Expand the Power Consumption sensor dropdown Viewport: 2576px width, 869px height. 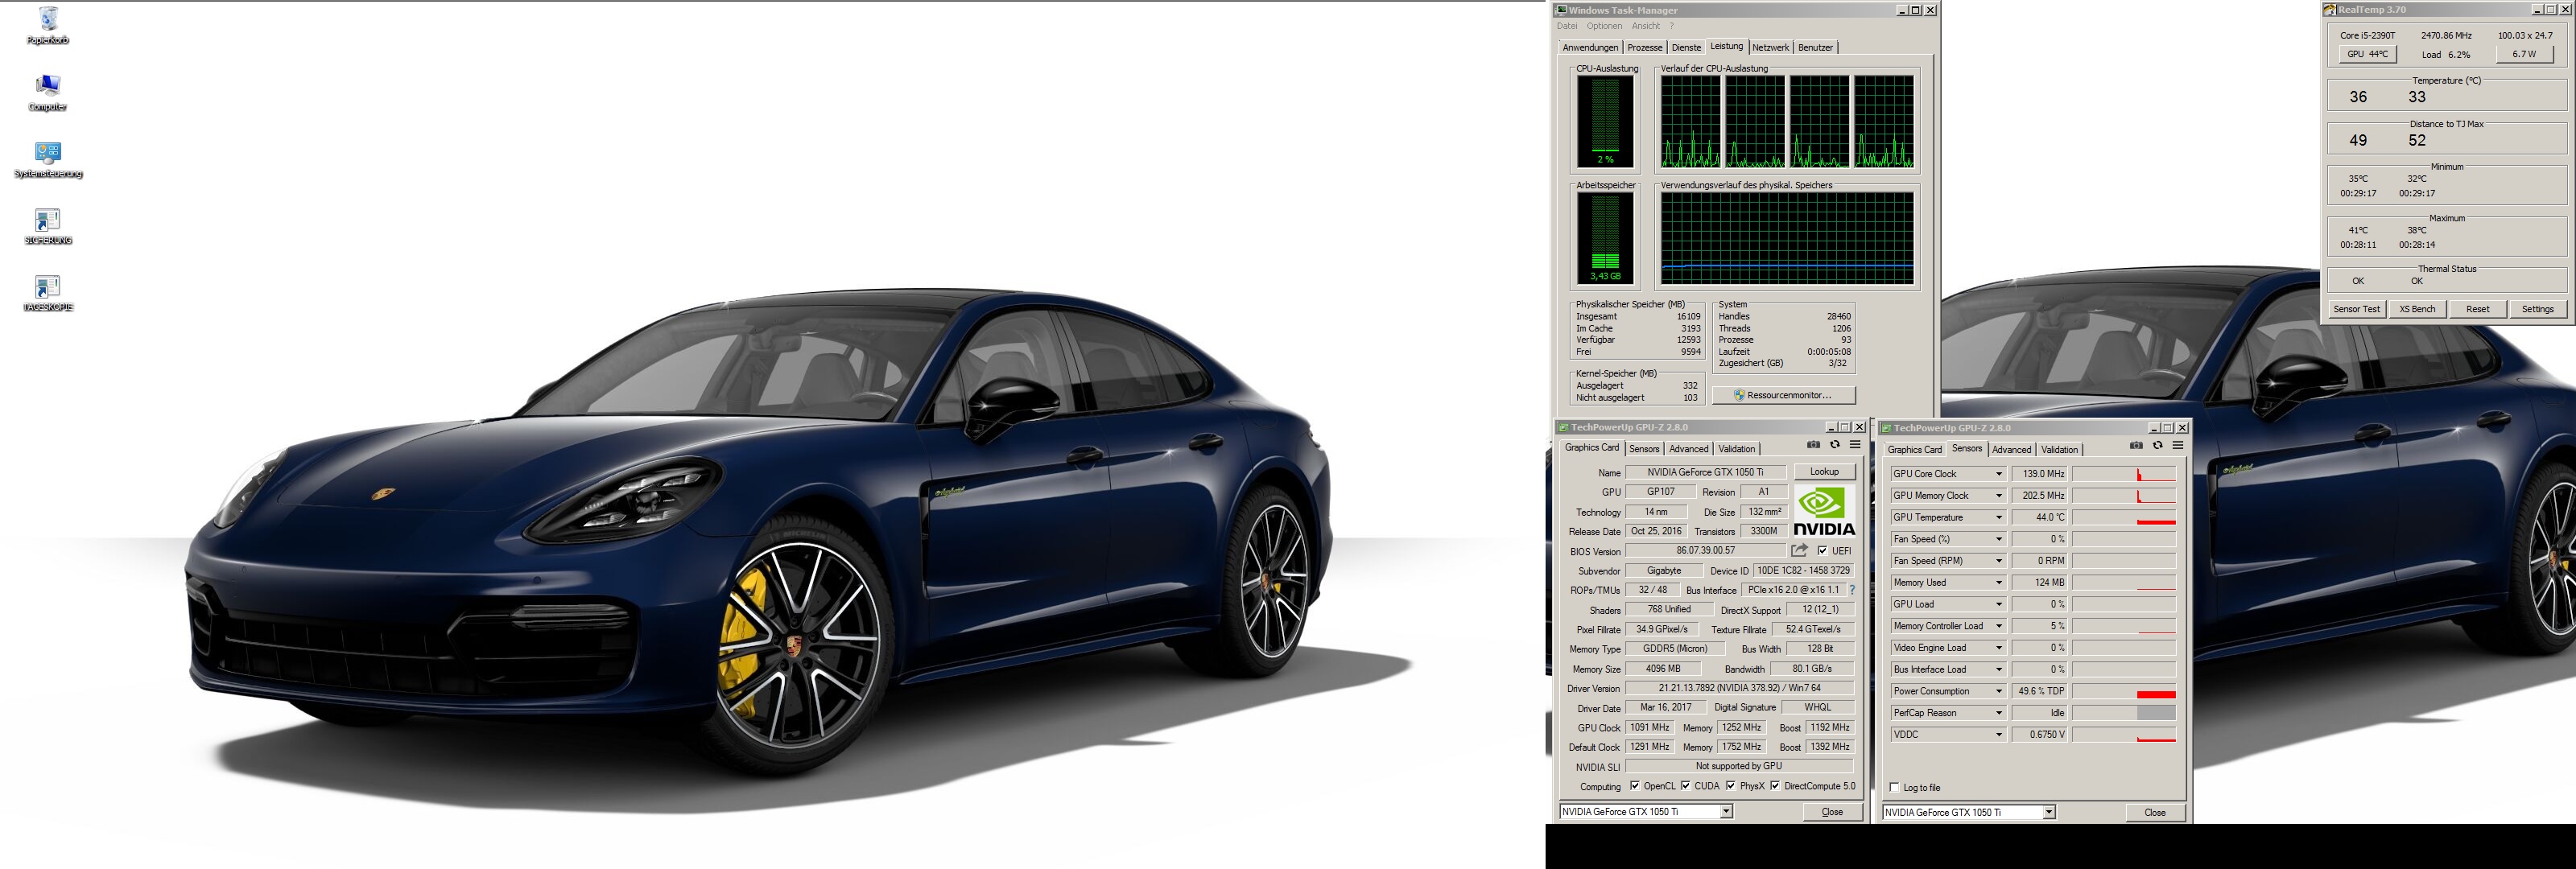[x=1998, y=692]
